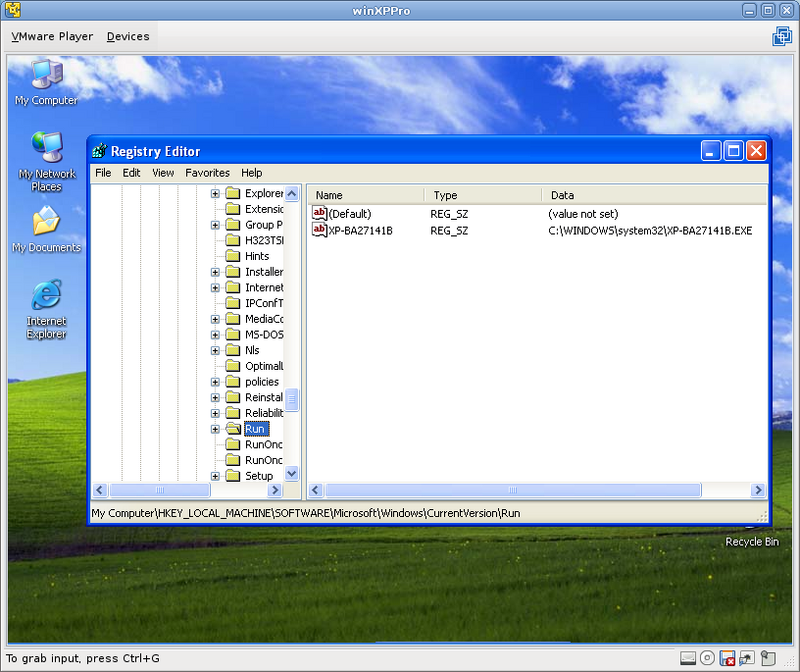Open the Favorites menu in Registry Editor
Viewport: 800px width, 672px height.
pos(207,173)
